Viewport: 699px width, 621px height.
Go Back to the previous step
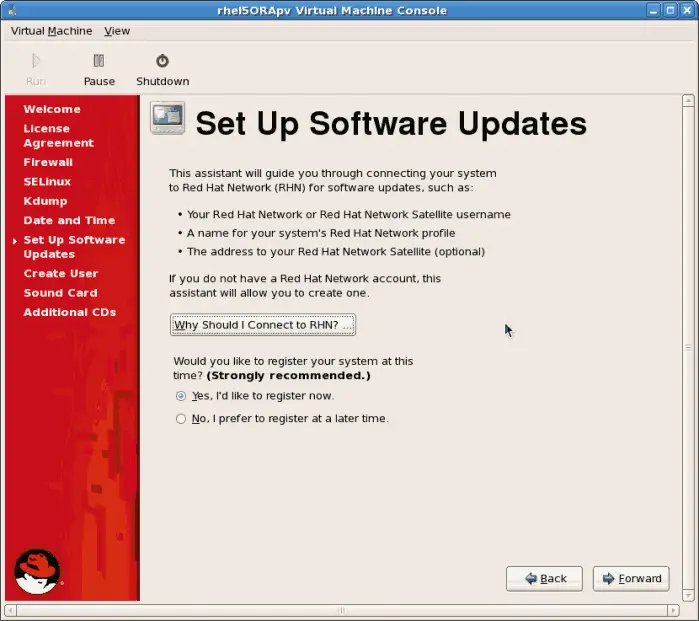tap(544, 579)
